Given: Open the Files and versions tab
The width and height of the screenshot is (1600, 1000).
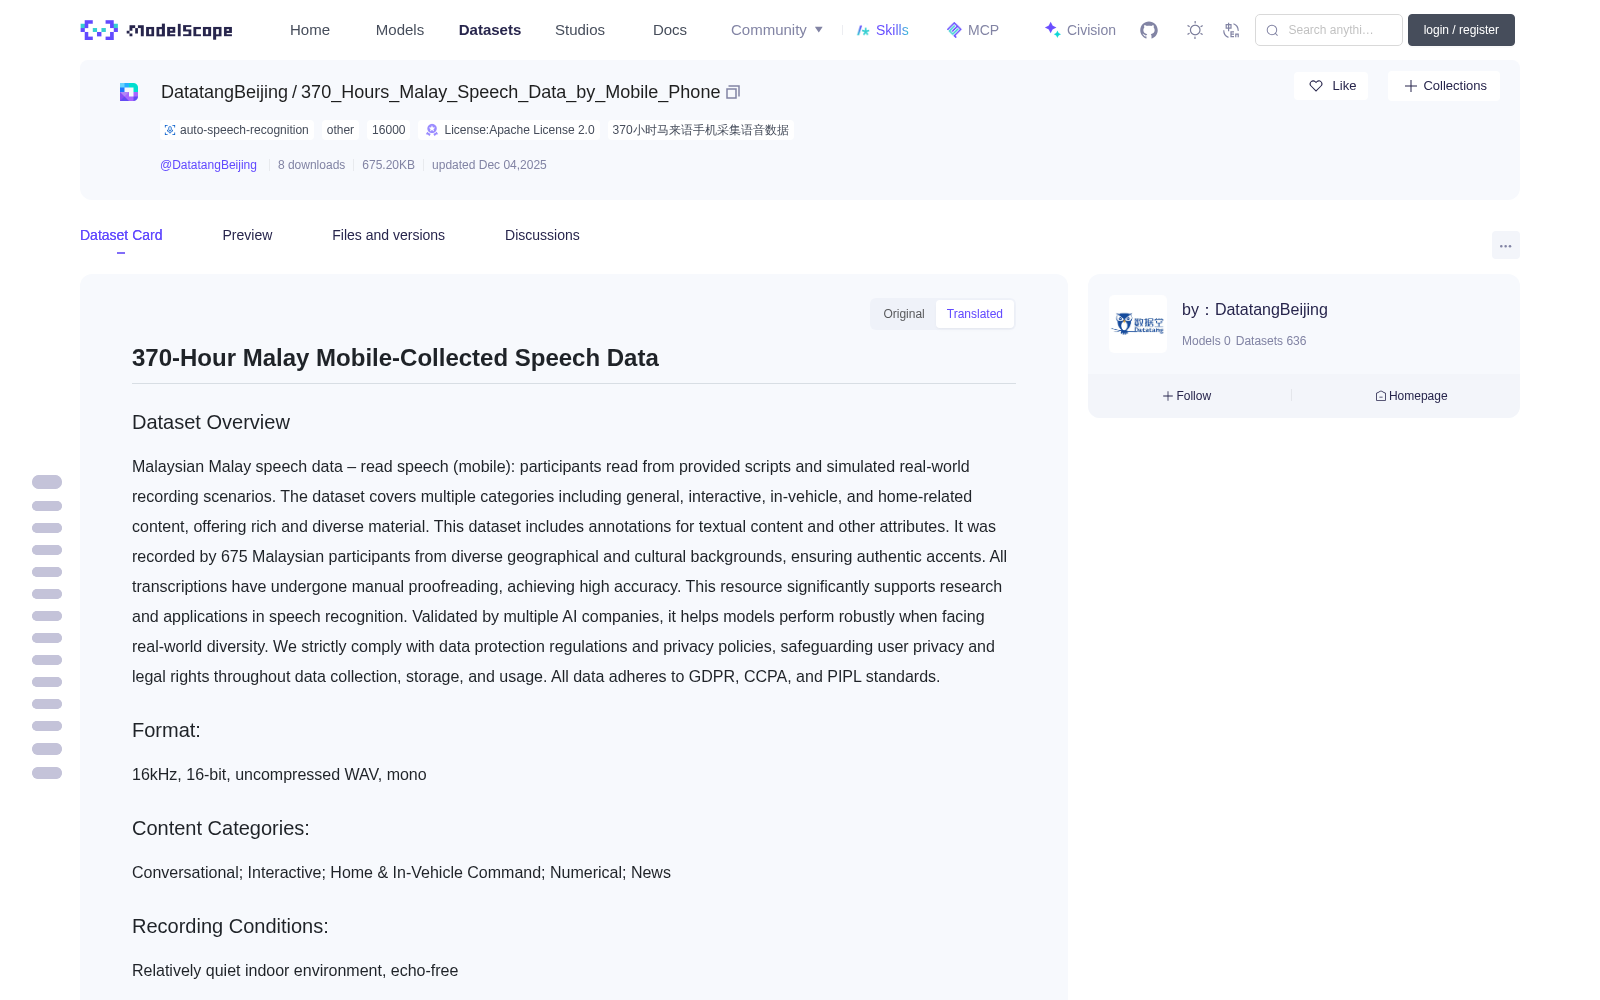Looking at the screenshot, I should click(x=388, y=235).
